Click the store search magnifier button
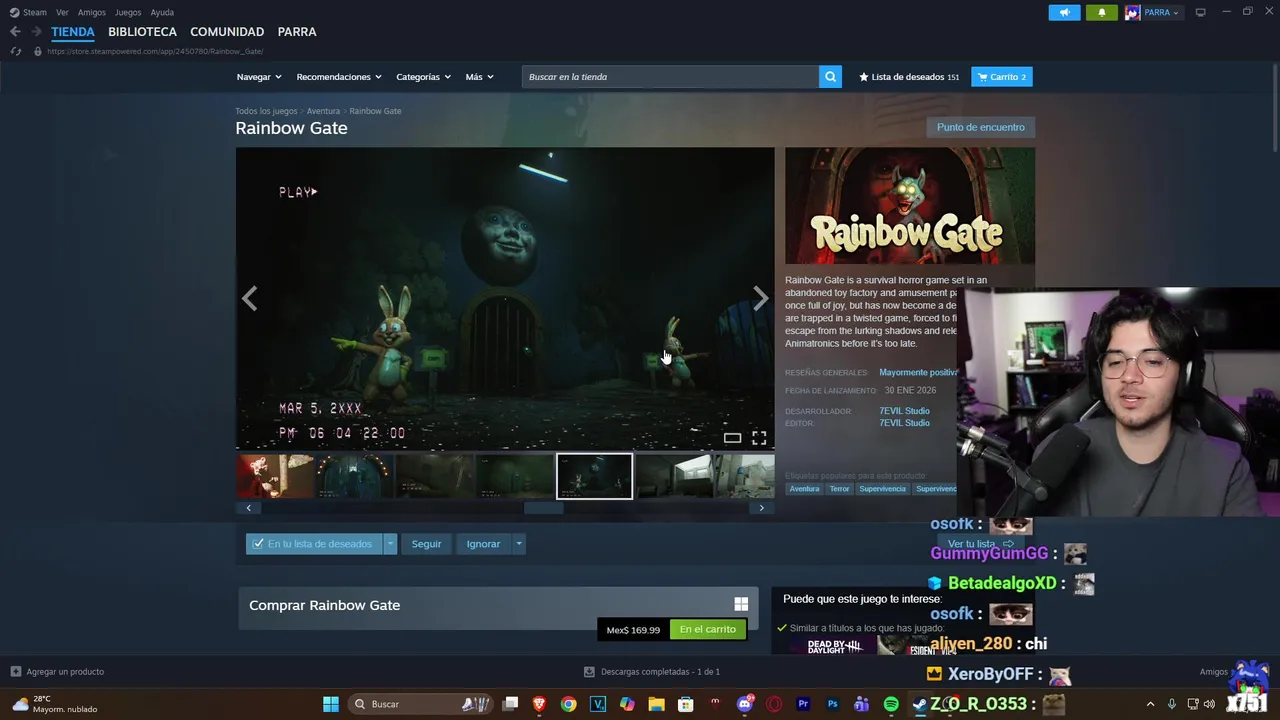 pyautogui.click(x=830, y=77)
